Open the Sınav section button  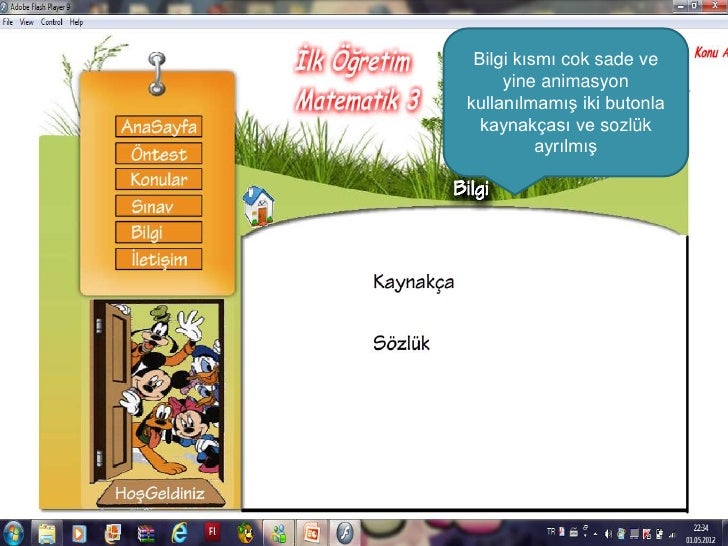(159, 206)
